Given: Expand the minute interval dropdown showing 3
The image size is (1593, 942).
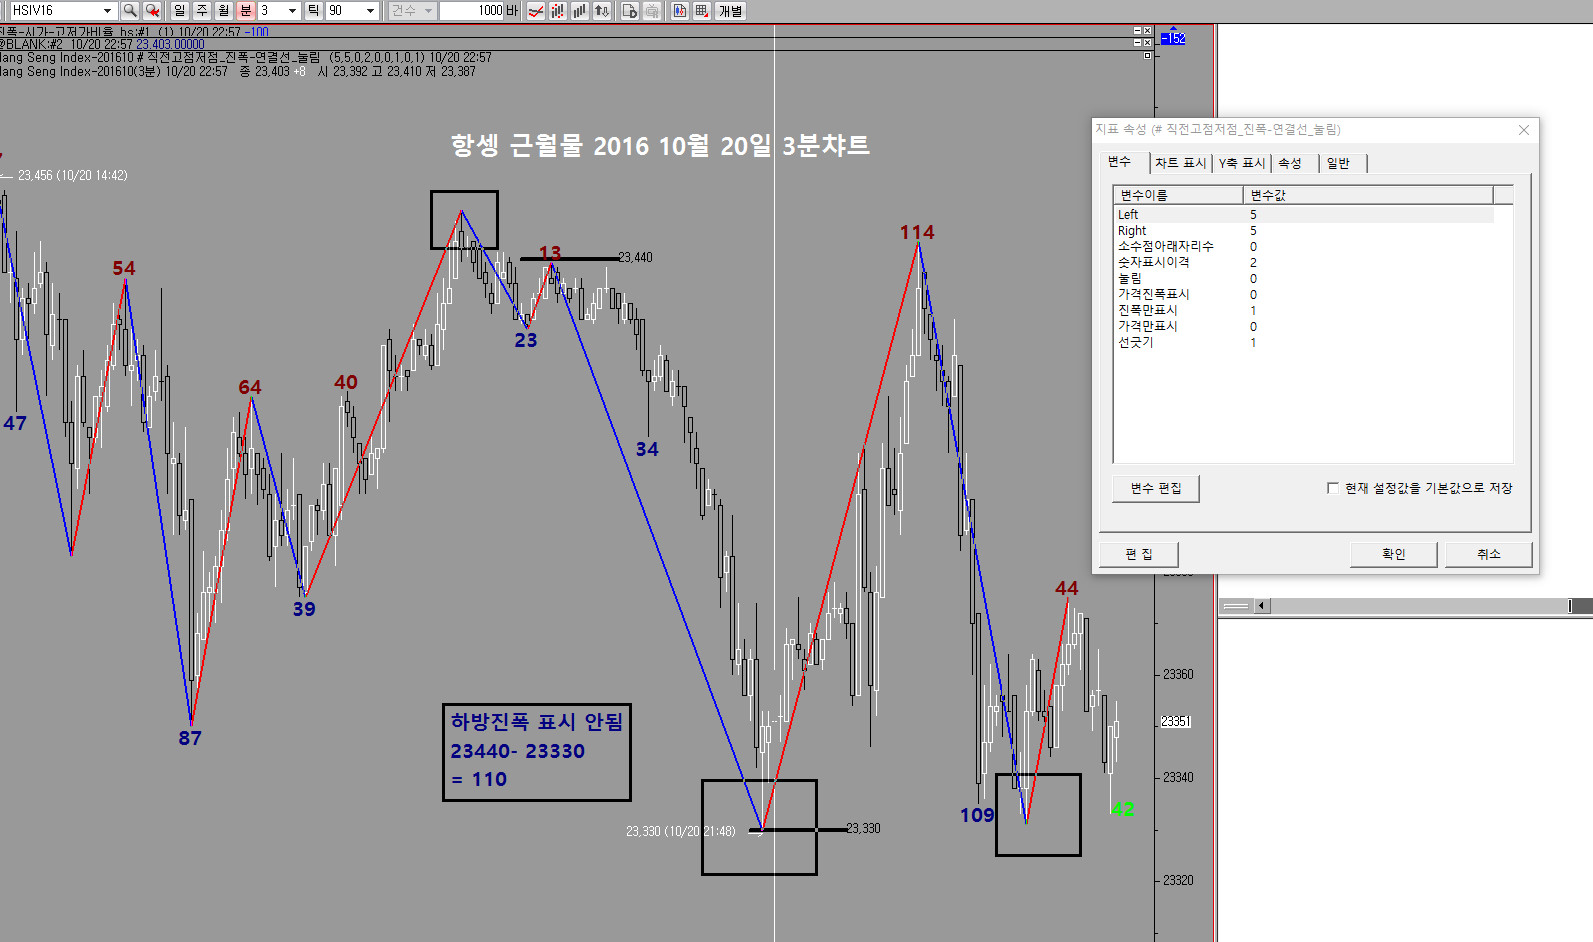Looking at the screenshot, I should coord(292,11).
